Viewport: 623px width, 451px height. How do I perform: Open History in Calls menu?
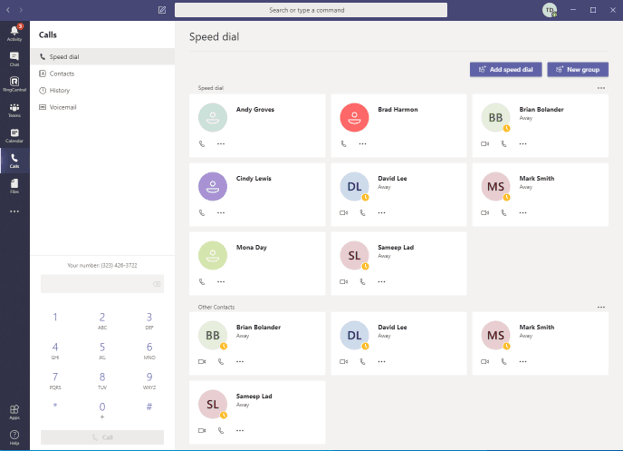[x=103, y=91]
